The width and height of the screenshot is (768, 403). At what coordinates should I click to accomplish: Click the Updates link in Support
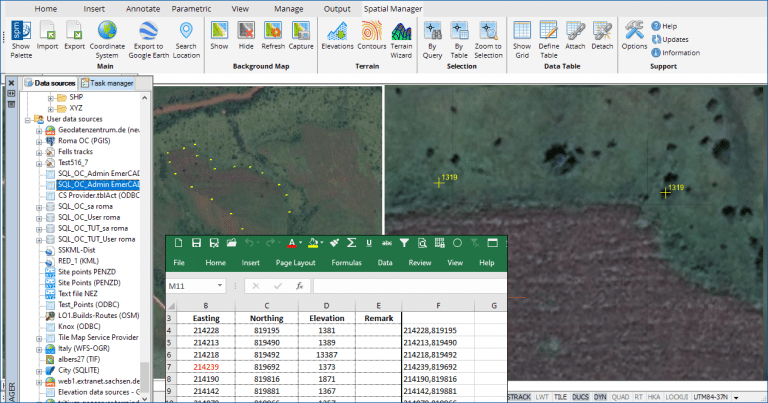670,39
